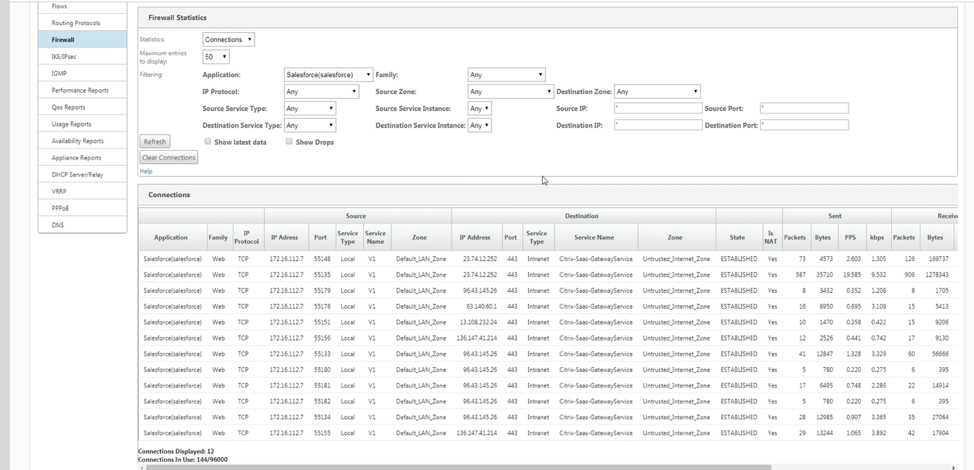This screenshot has height=470, width=974.
Task: Enable the Show Drops checkbox
Action: pos(289,142)
